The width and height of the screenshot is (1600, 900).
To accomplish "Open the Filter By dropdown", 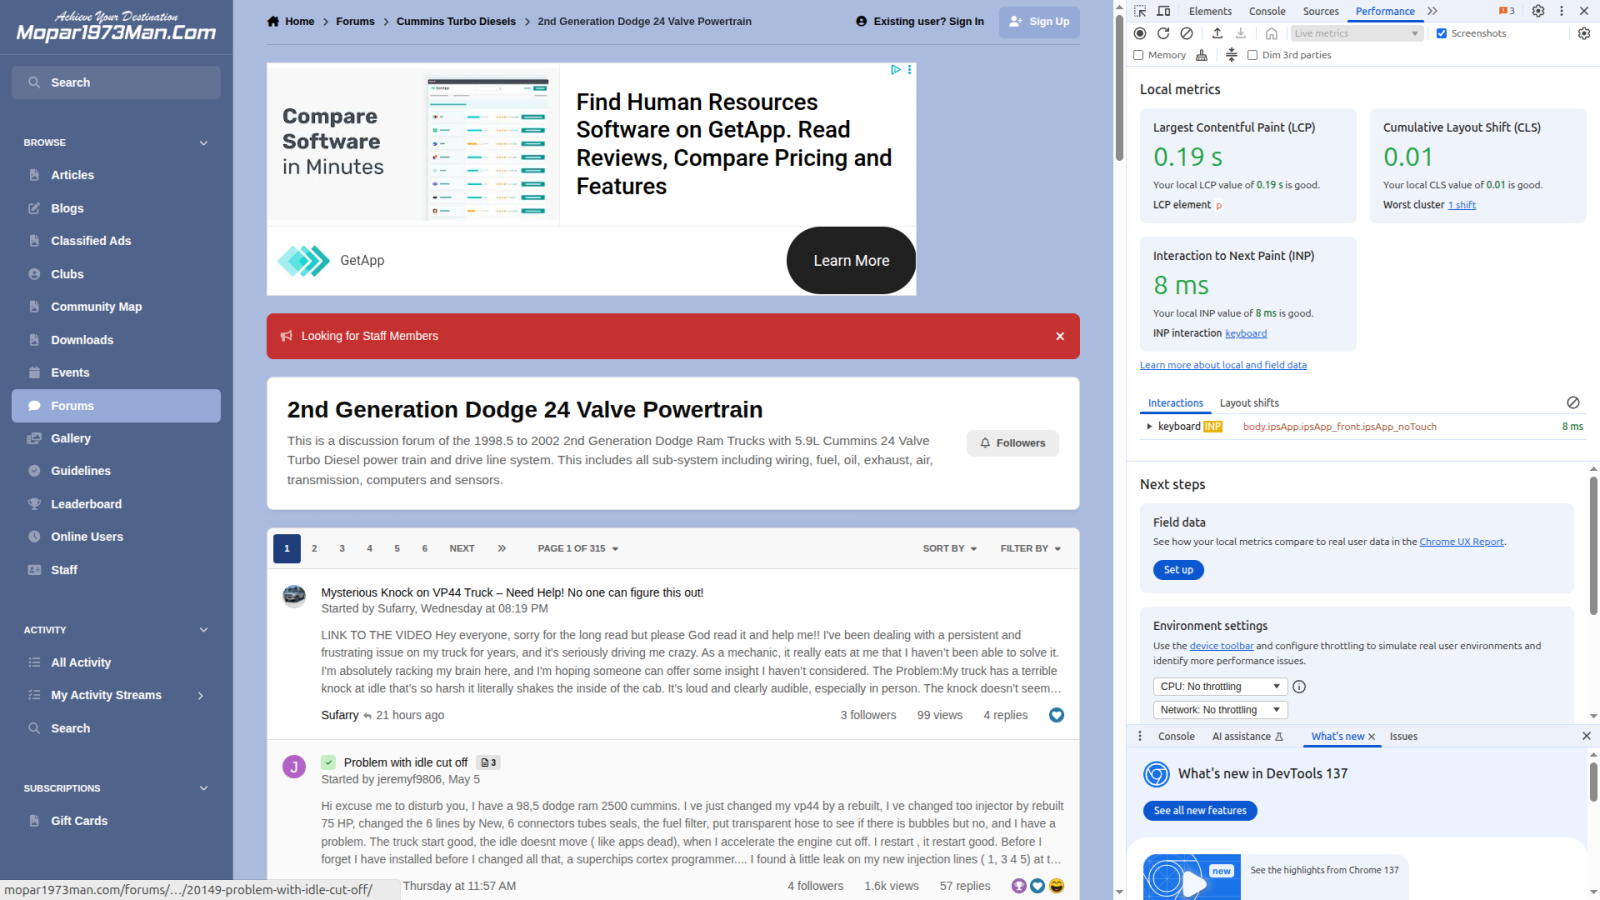I will (x=1031, y=549).
